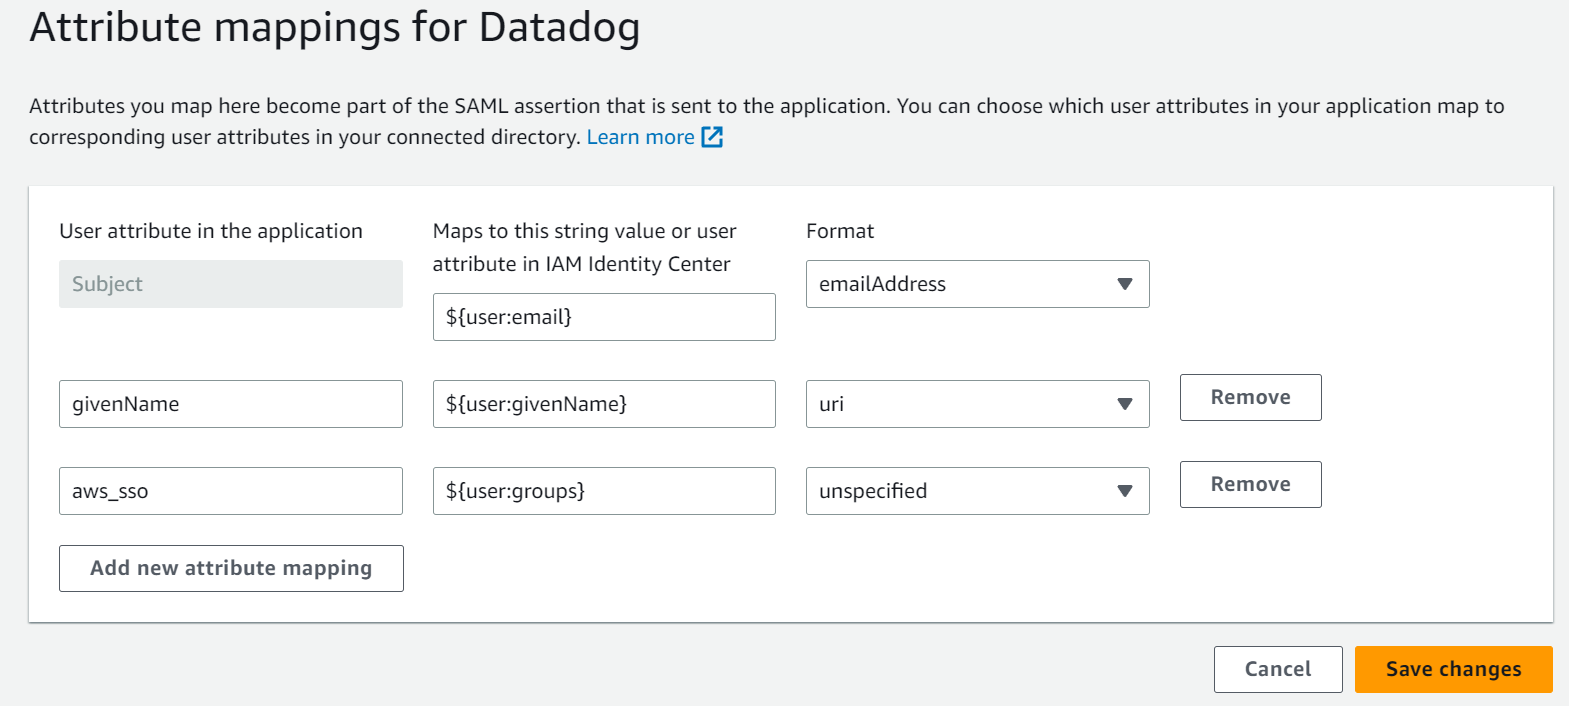Cancel the attribute mapping changes

tap(1277, 669)
